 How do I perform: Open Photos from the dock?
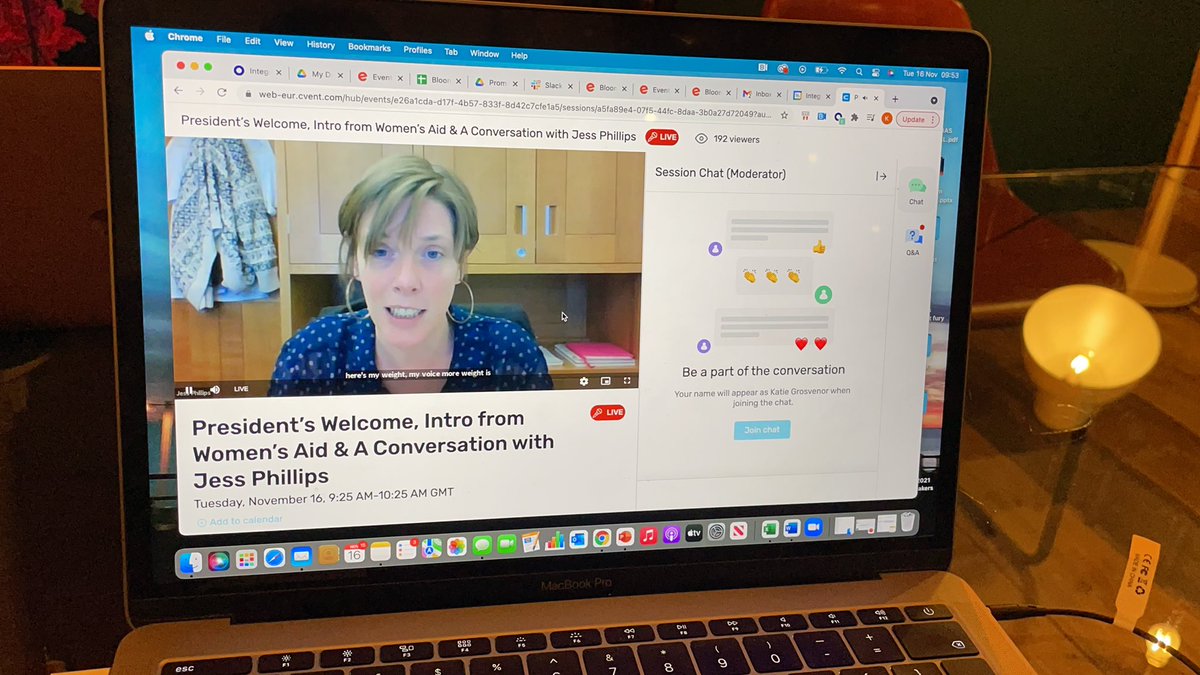coord(456,546)
